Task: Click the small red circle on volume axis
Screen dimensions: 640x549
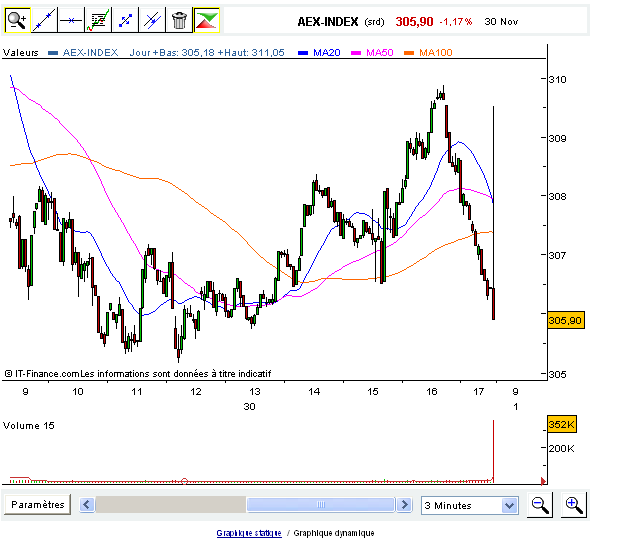Action: coord(184,481)
